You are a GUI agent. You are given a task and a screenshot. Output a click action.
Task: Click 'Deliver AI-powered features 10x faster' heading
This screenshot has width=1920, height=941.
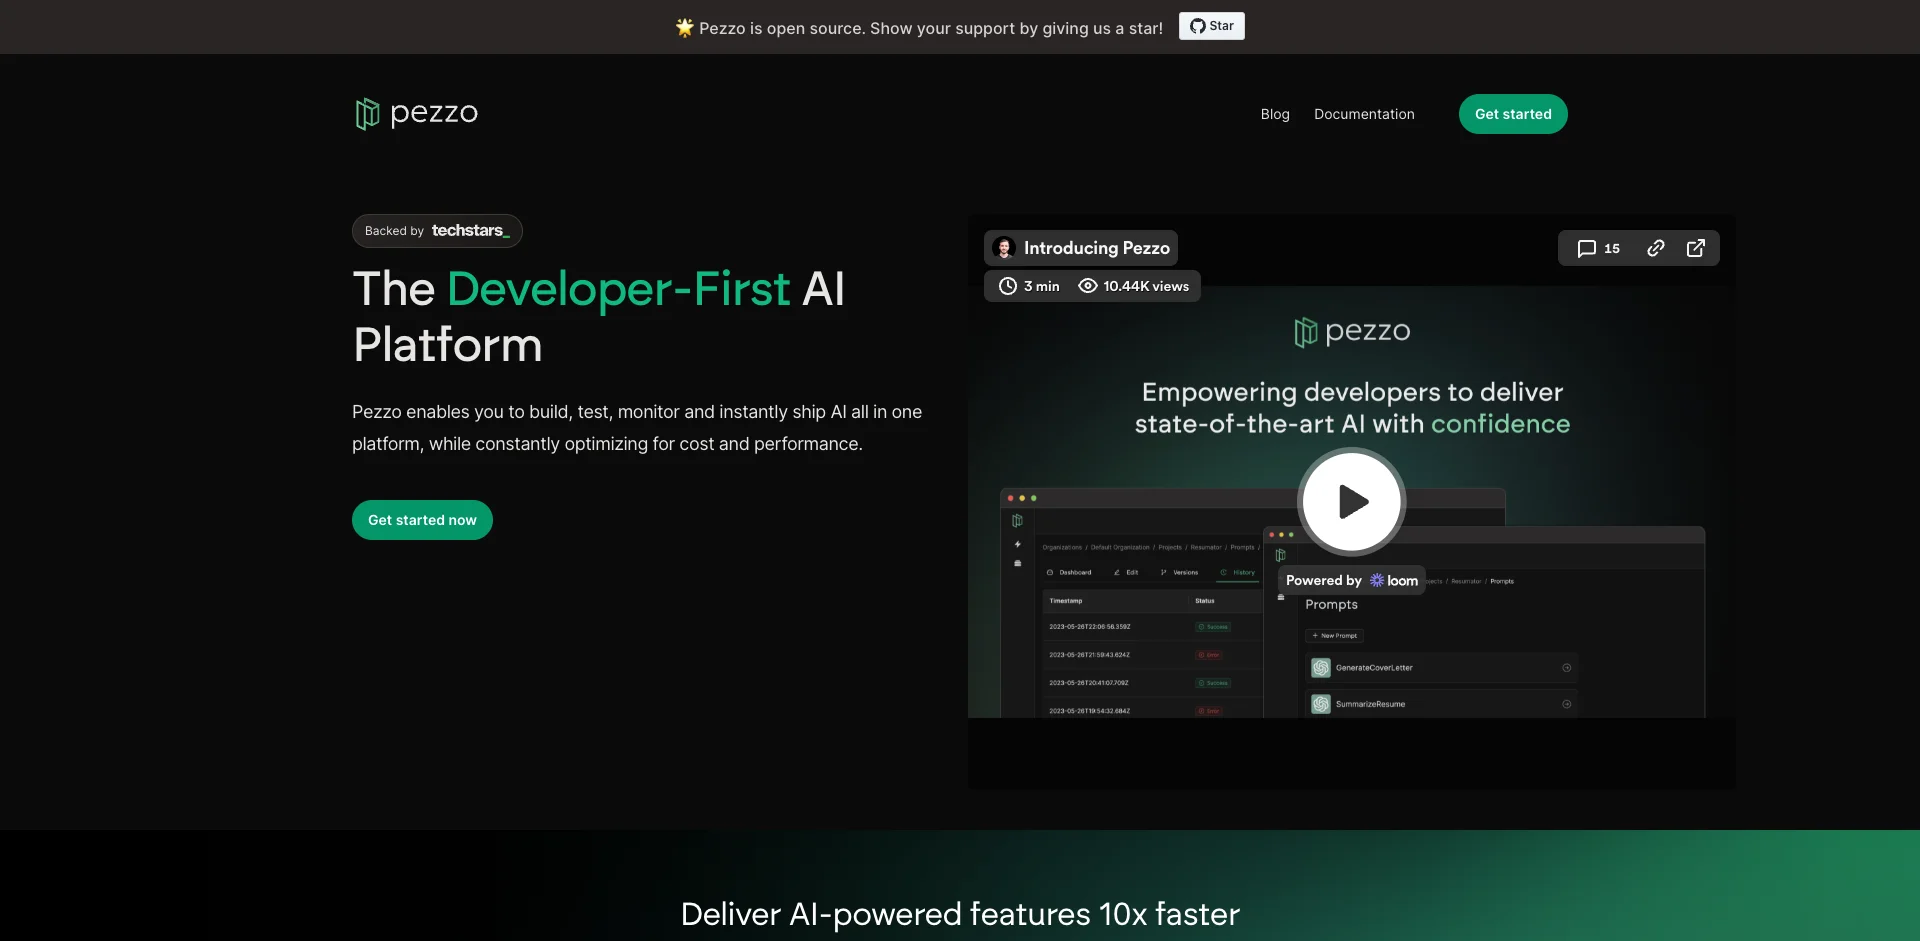tap(960, 914)
